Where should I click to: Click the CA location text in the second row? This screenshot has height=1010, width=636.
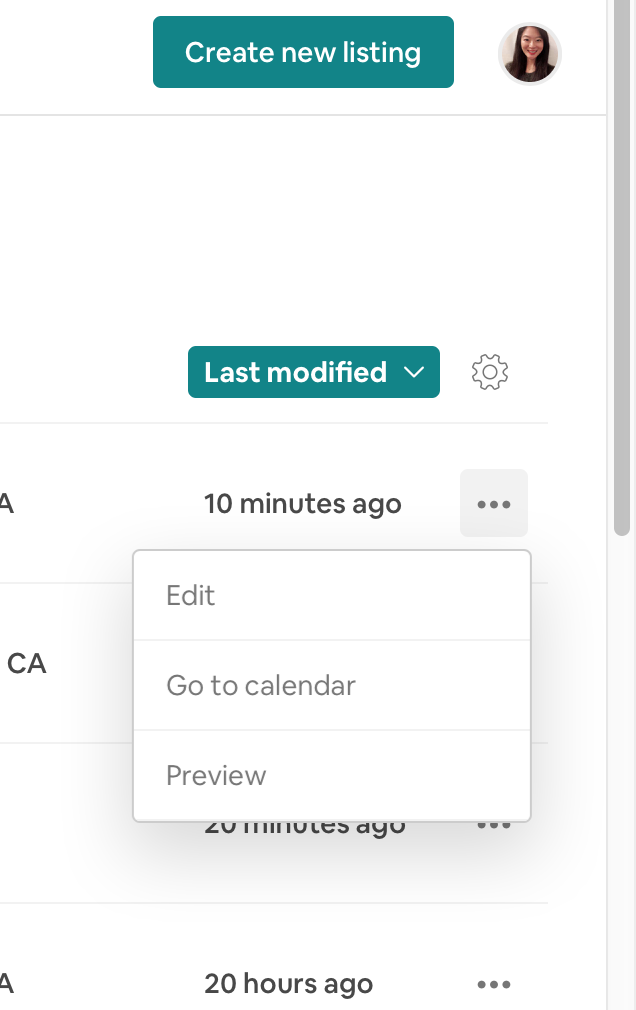[27, 664]
